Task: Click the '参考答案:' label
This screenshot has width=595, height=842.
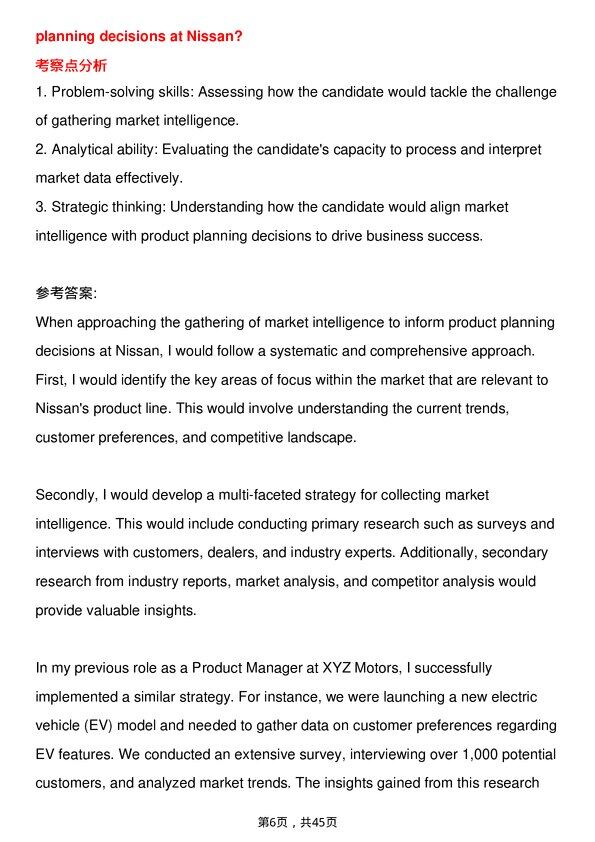Action: tap(66, 293)
